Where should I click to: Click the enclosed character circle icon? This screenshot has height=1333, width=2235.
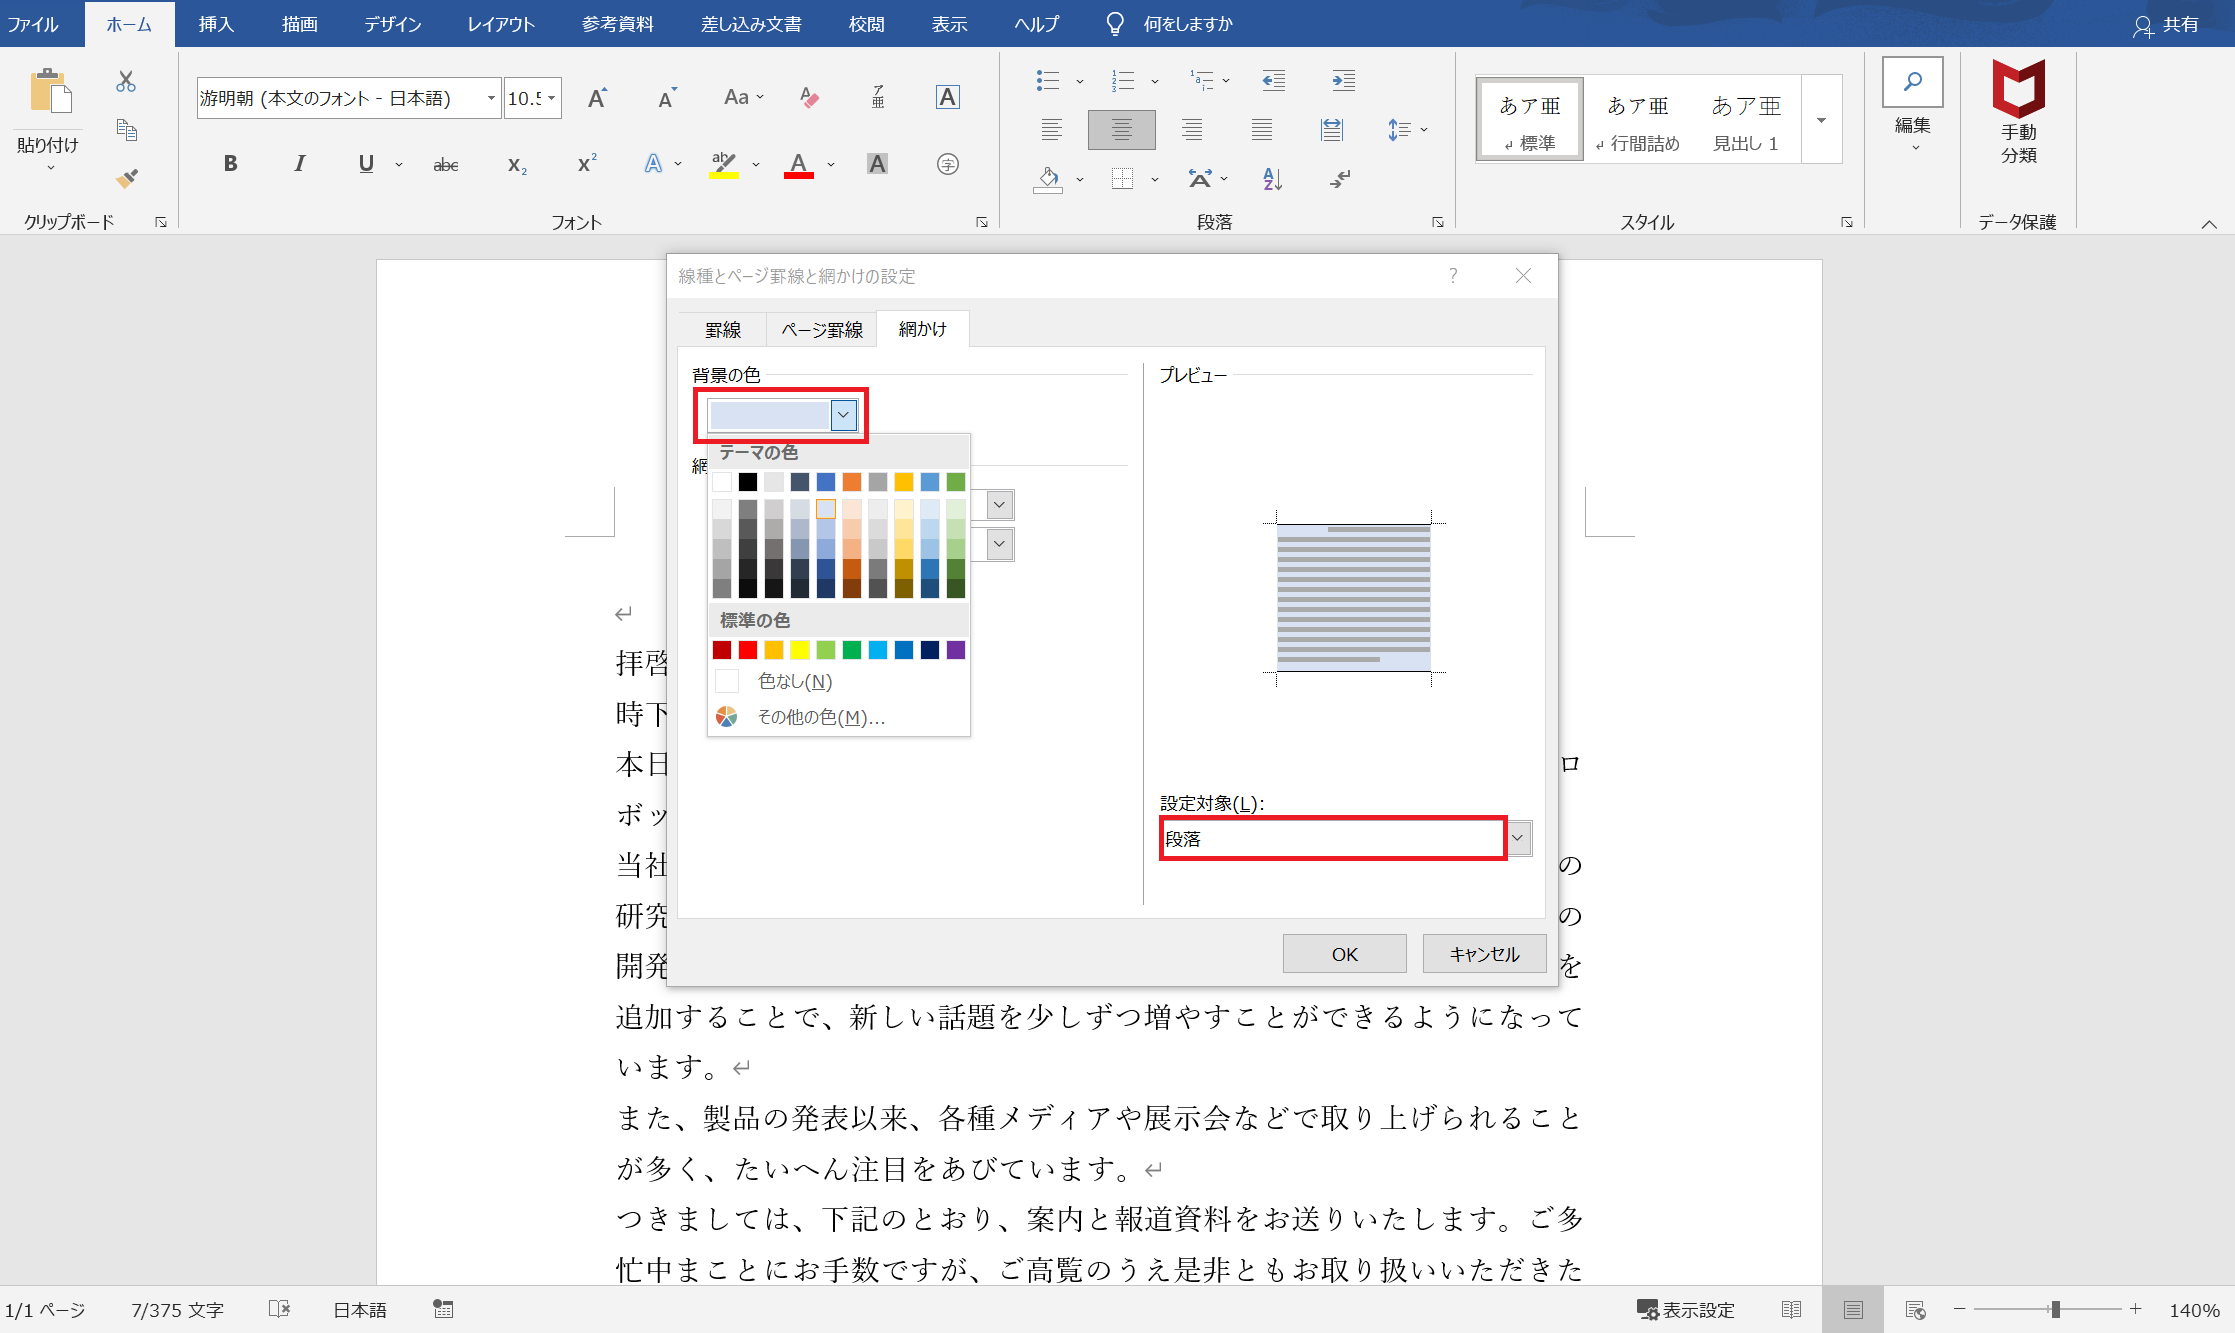(x=947, y=164)
